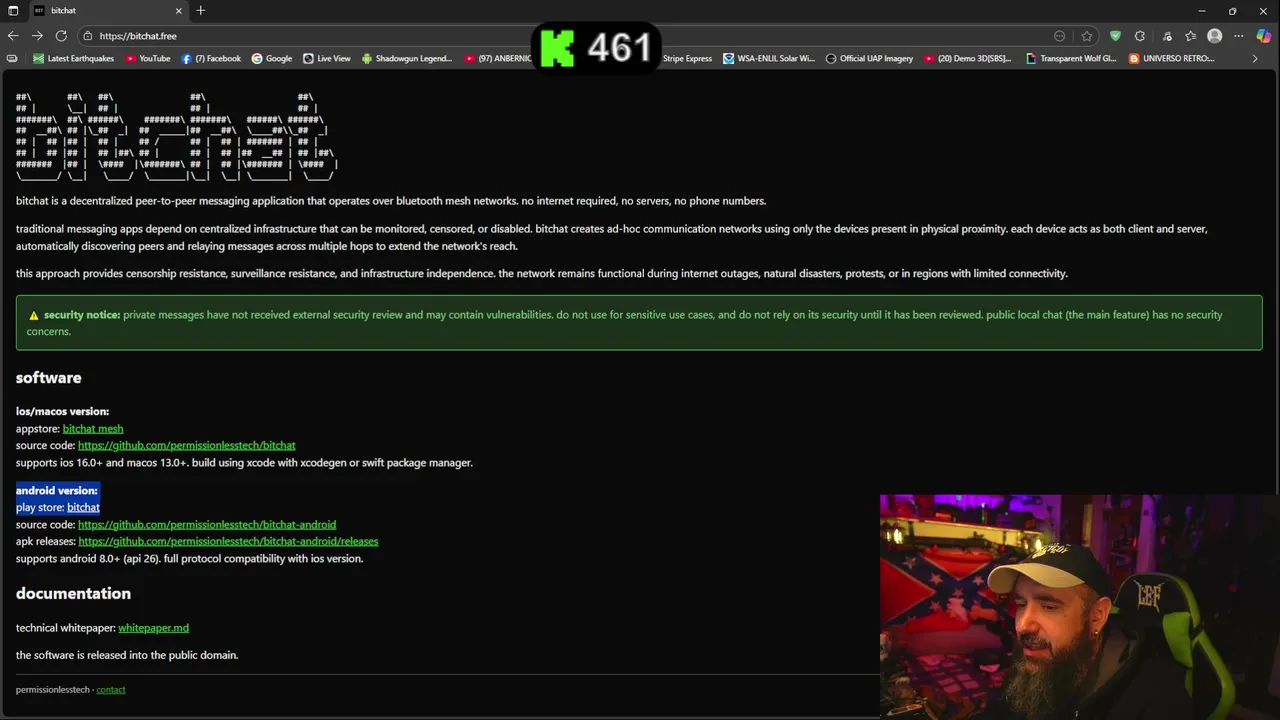Open the bitchat-android releases link
1280x720 pixels.
pyautogui.click(x=228, y=541)
